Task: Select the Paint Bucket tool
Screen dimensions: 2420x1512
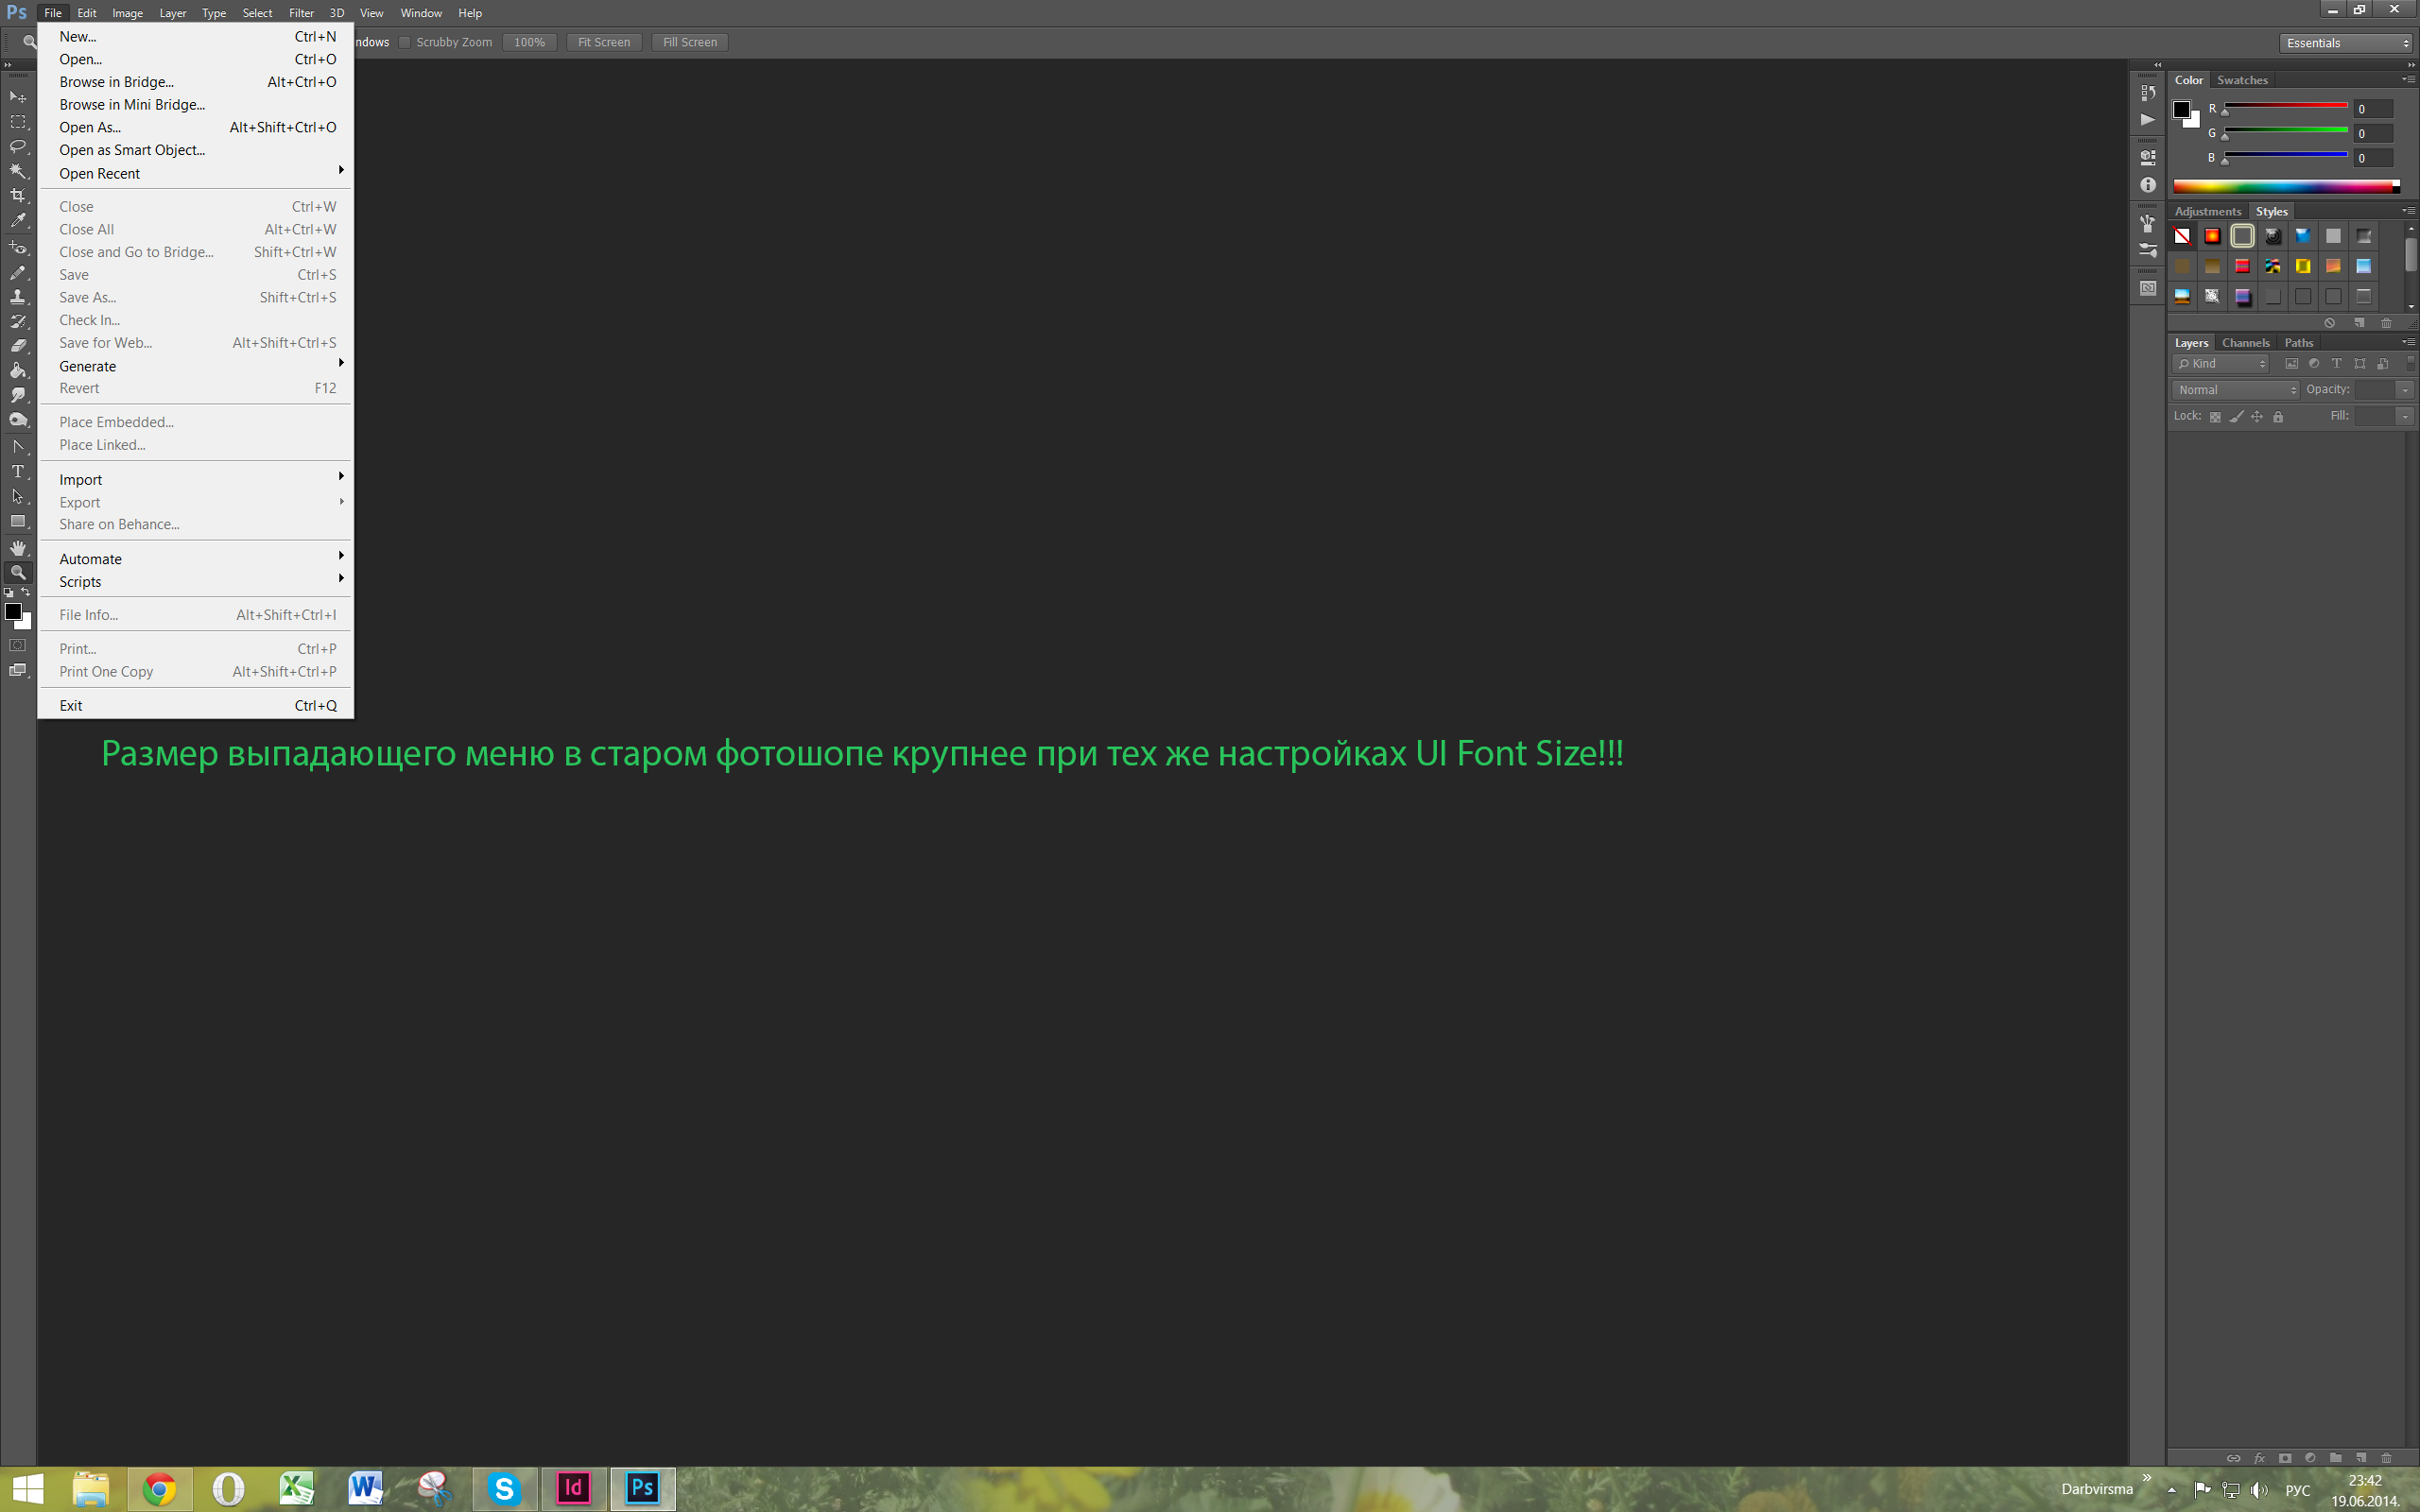Action: (x=18, y=371)
